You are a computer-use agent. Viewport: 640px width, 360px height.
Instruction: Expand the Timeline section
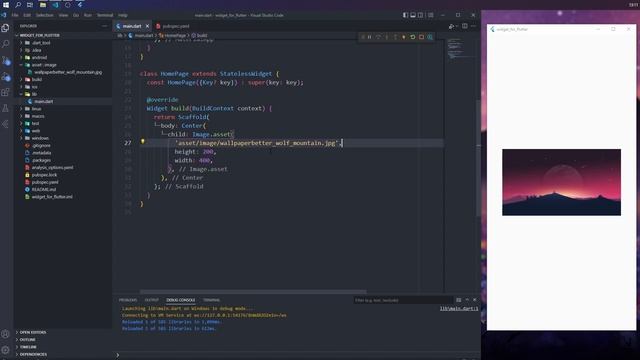[63, 347]
